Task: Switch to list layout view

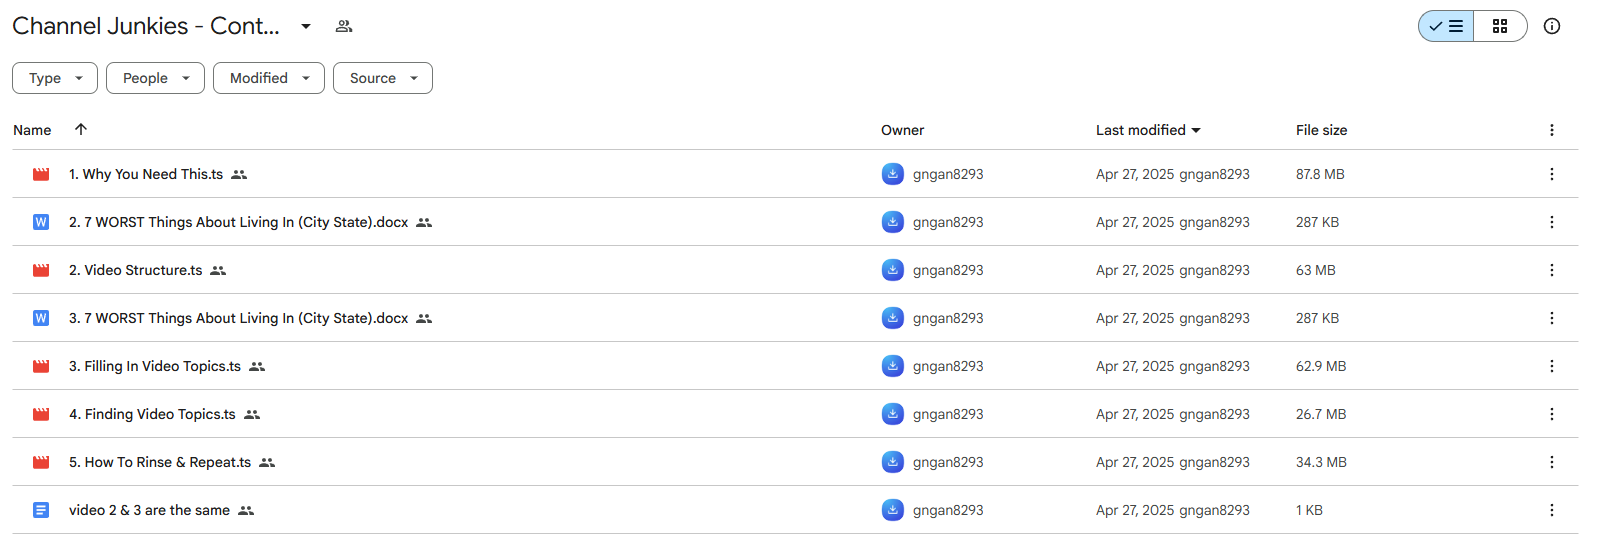Action: tap(1446, 26)
